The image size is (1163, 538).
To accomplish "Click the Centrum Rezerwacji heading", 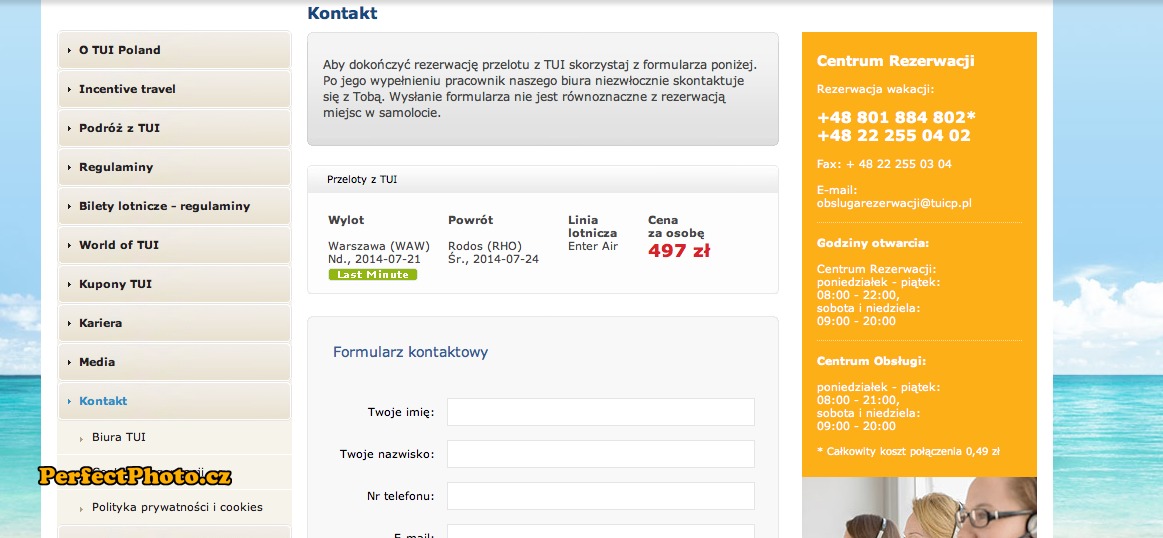I will (x=895, y=61).
